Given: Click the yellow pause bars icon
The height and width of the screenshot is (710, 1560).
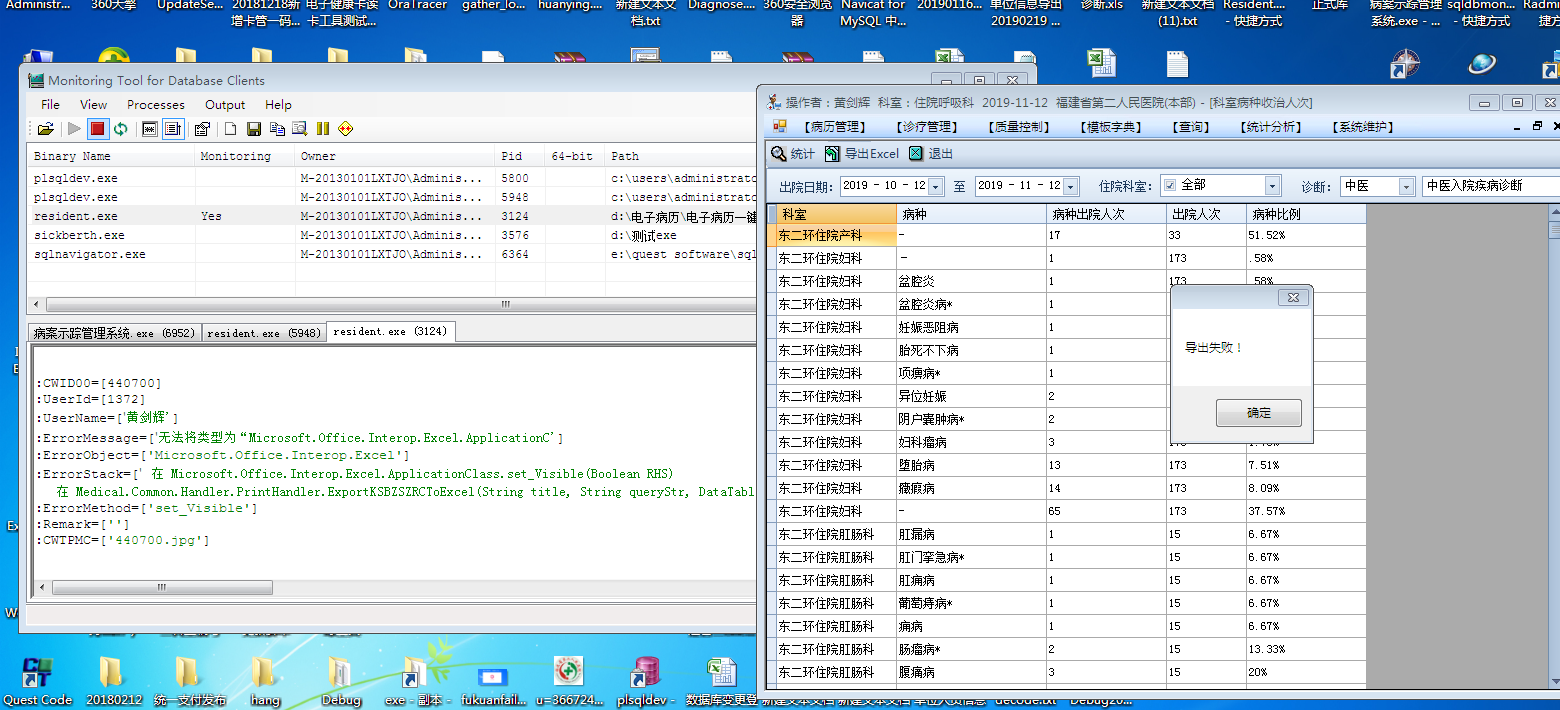Looking at the screenshot, I should point(322,128).
